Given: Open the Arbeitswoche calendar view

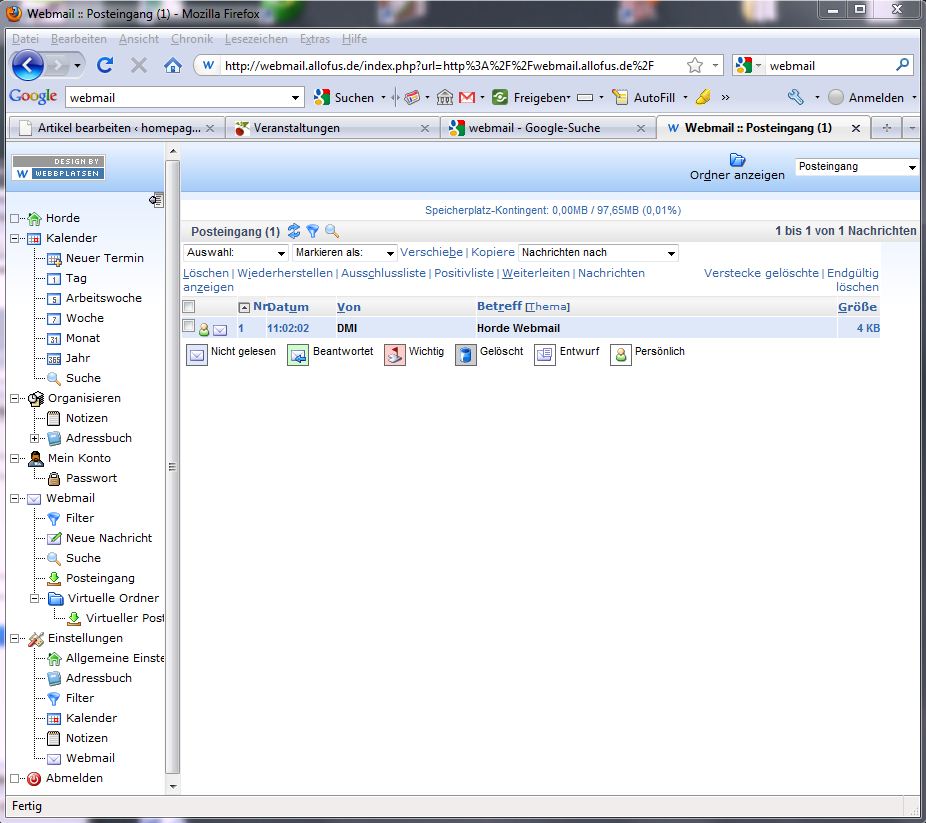Looking at the screenshot, I should tap(104, 298).
